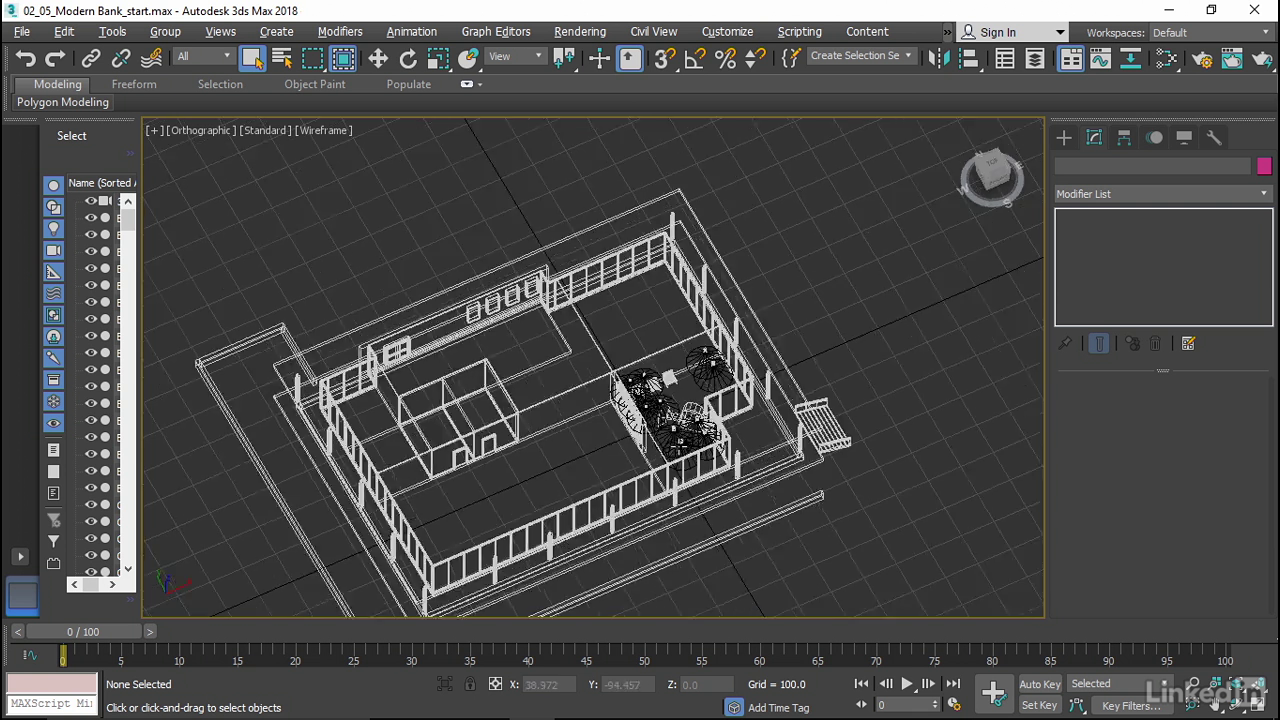Expand the Modifier List dropdown
Screen dimensions: 1280x720
coord(1163,194)
